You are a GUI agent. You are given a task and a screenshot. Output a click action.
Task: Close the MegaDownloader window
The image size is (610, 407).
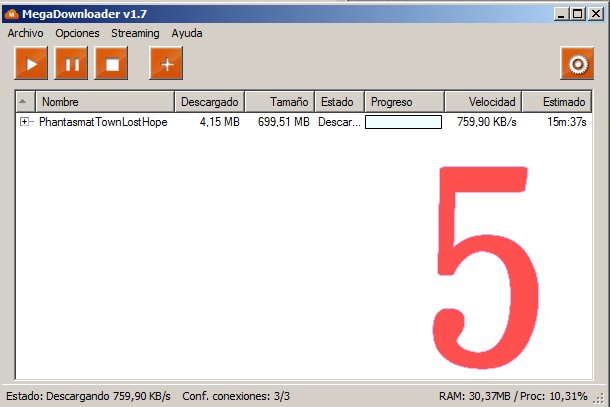pos(596,14)
